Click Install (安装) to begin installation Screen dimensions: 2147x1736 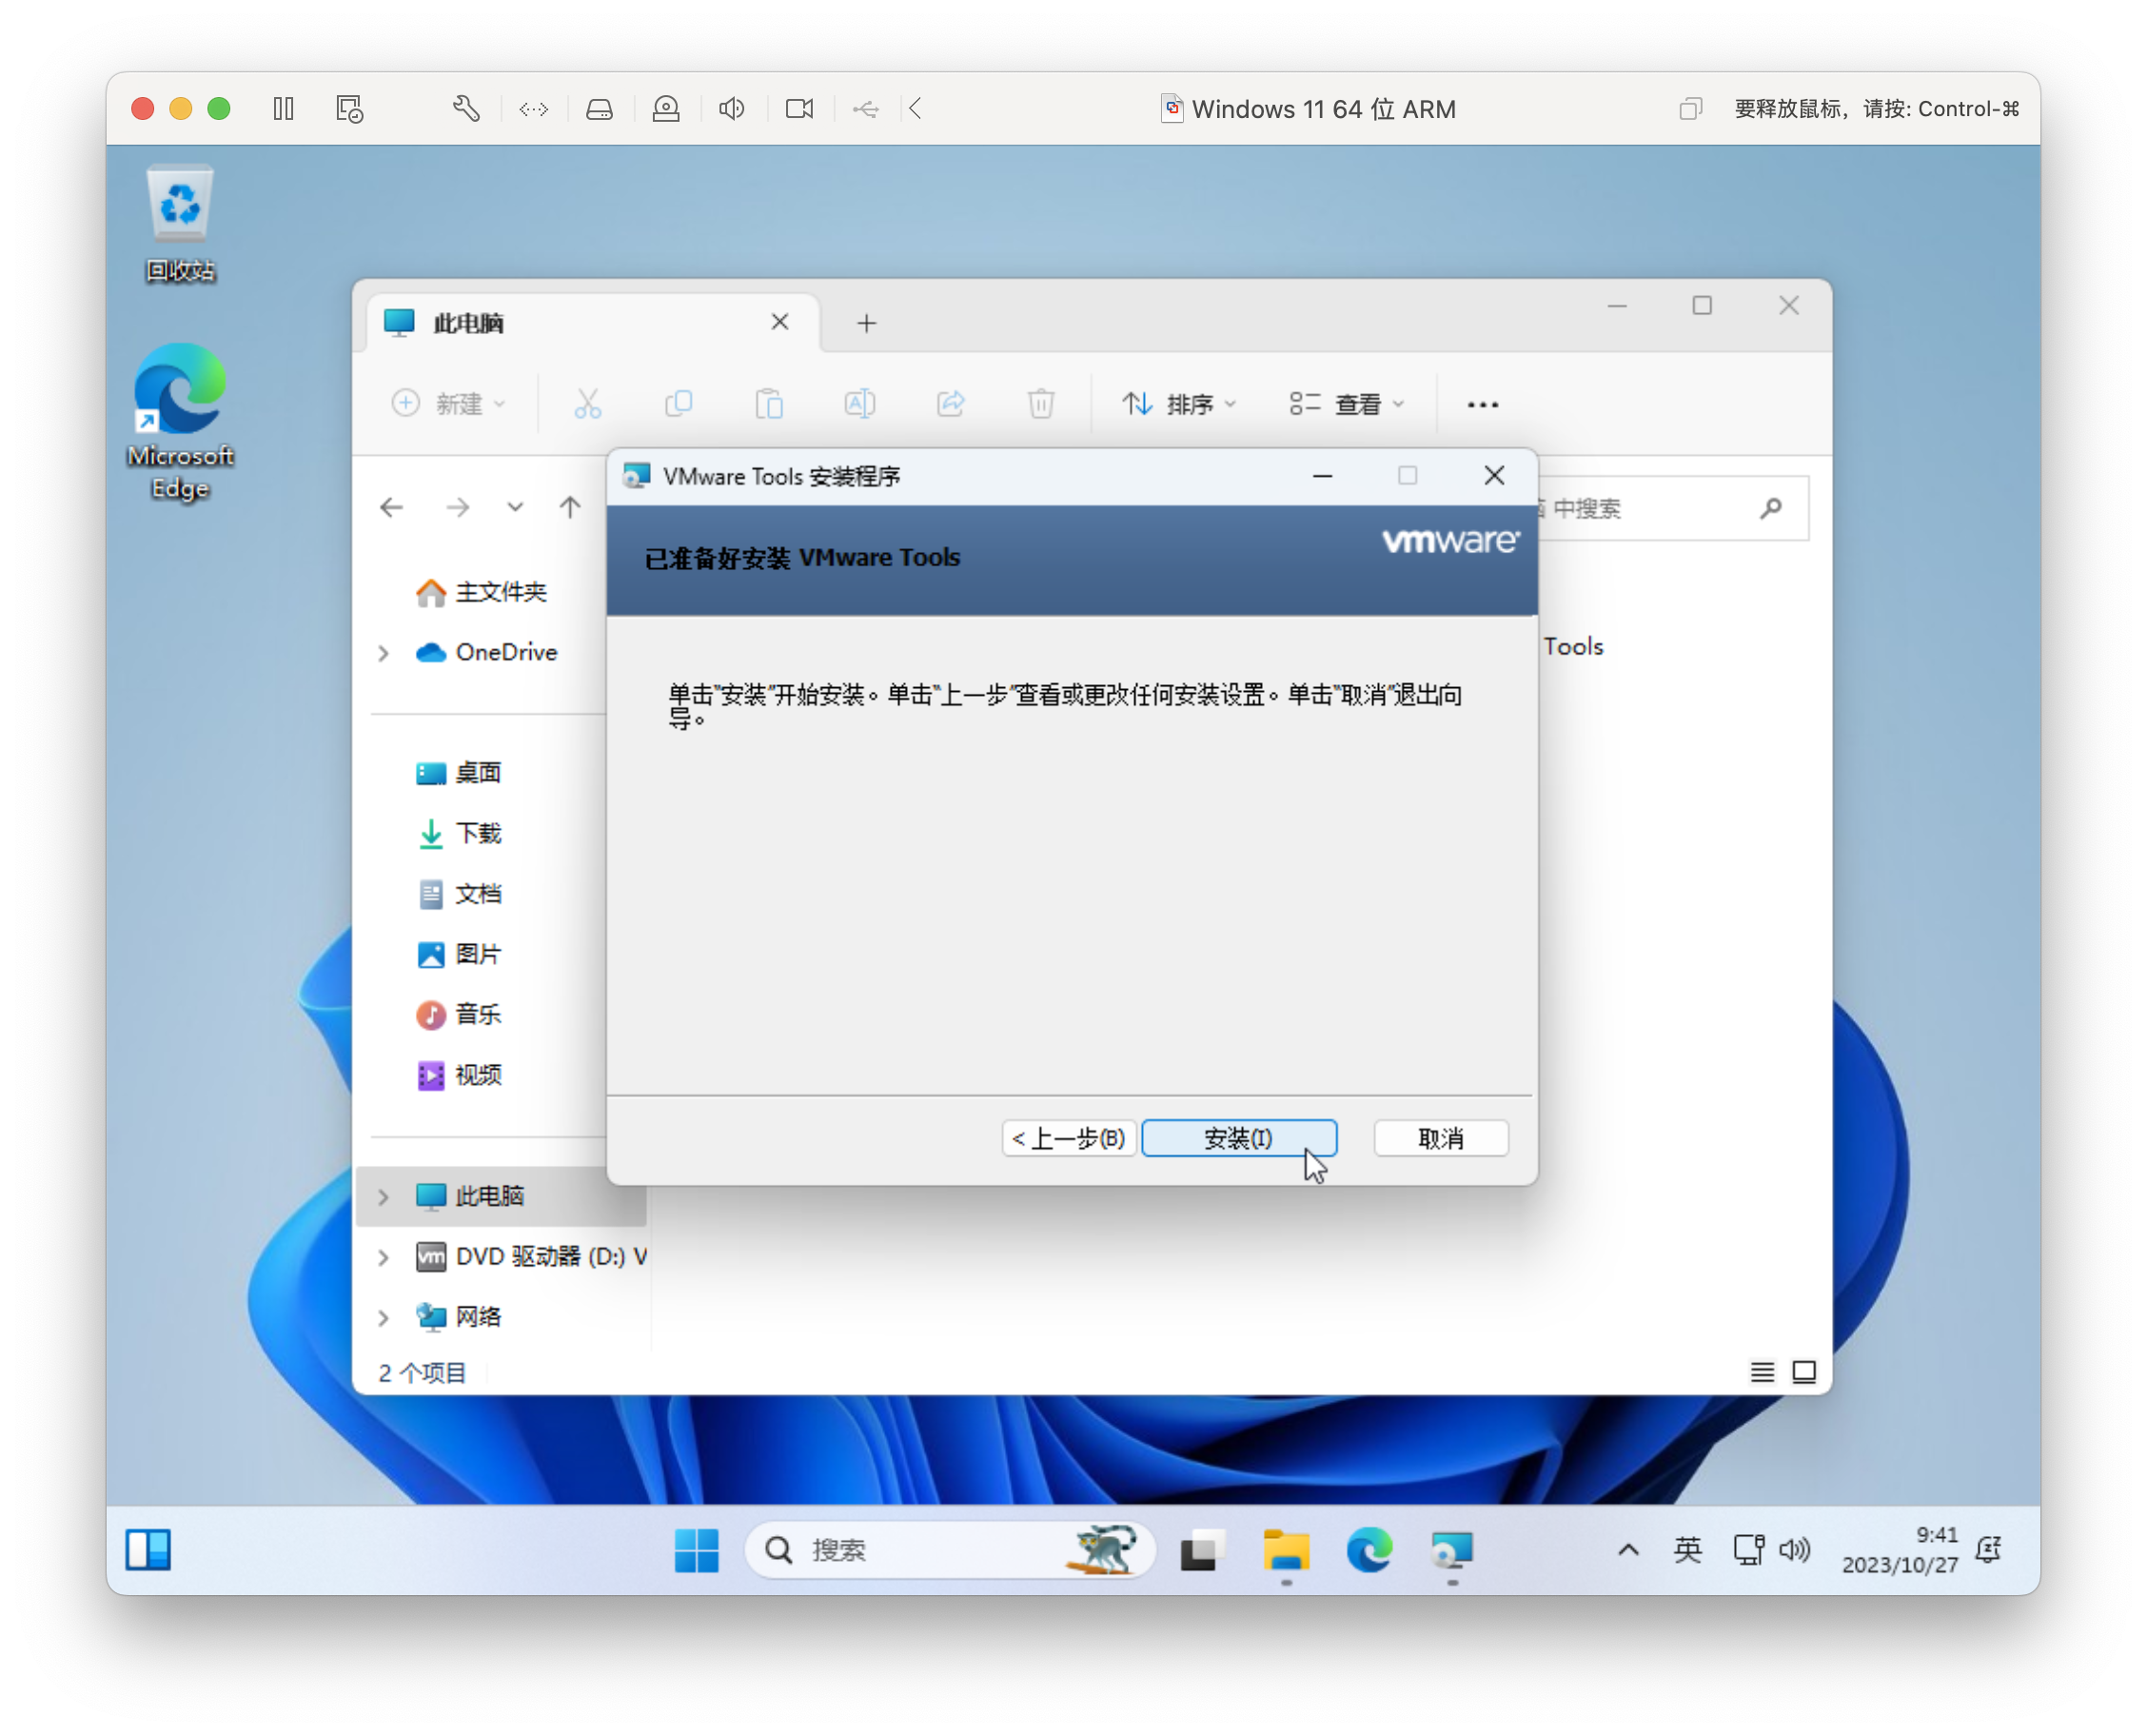[1238, 1138]
